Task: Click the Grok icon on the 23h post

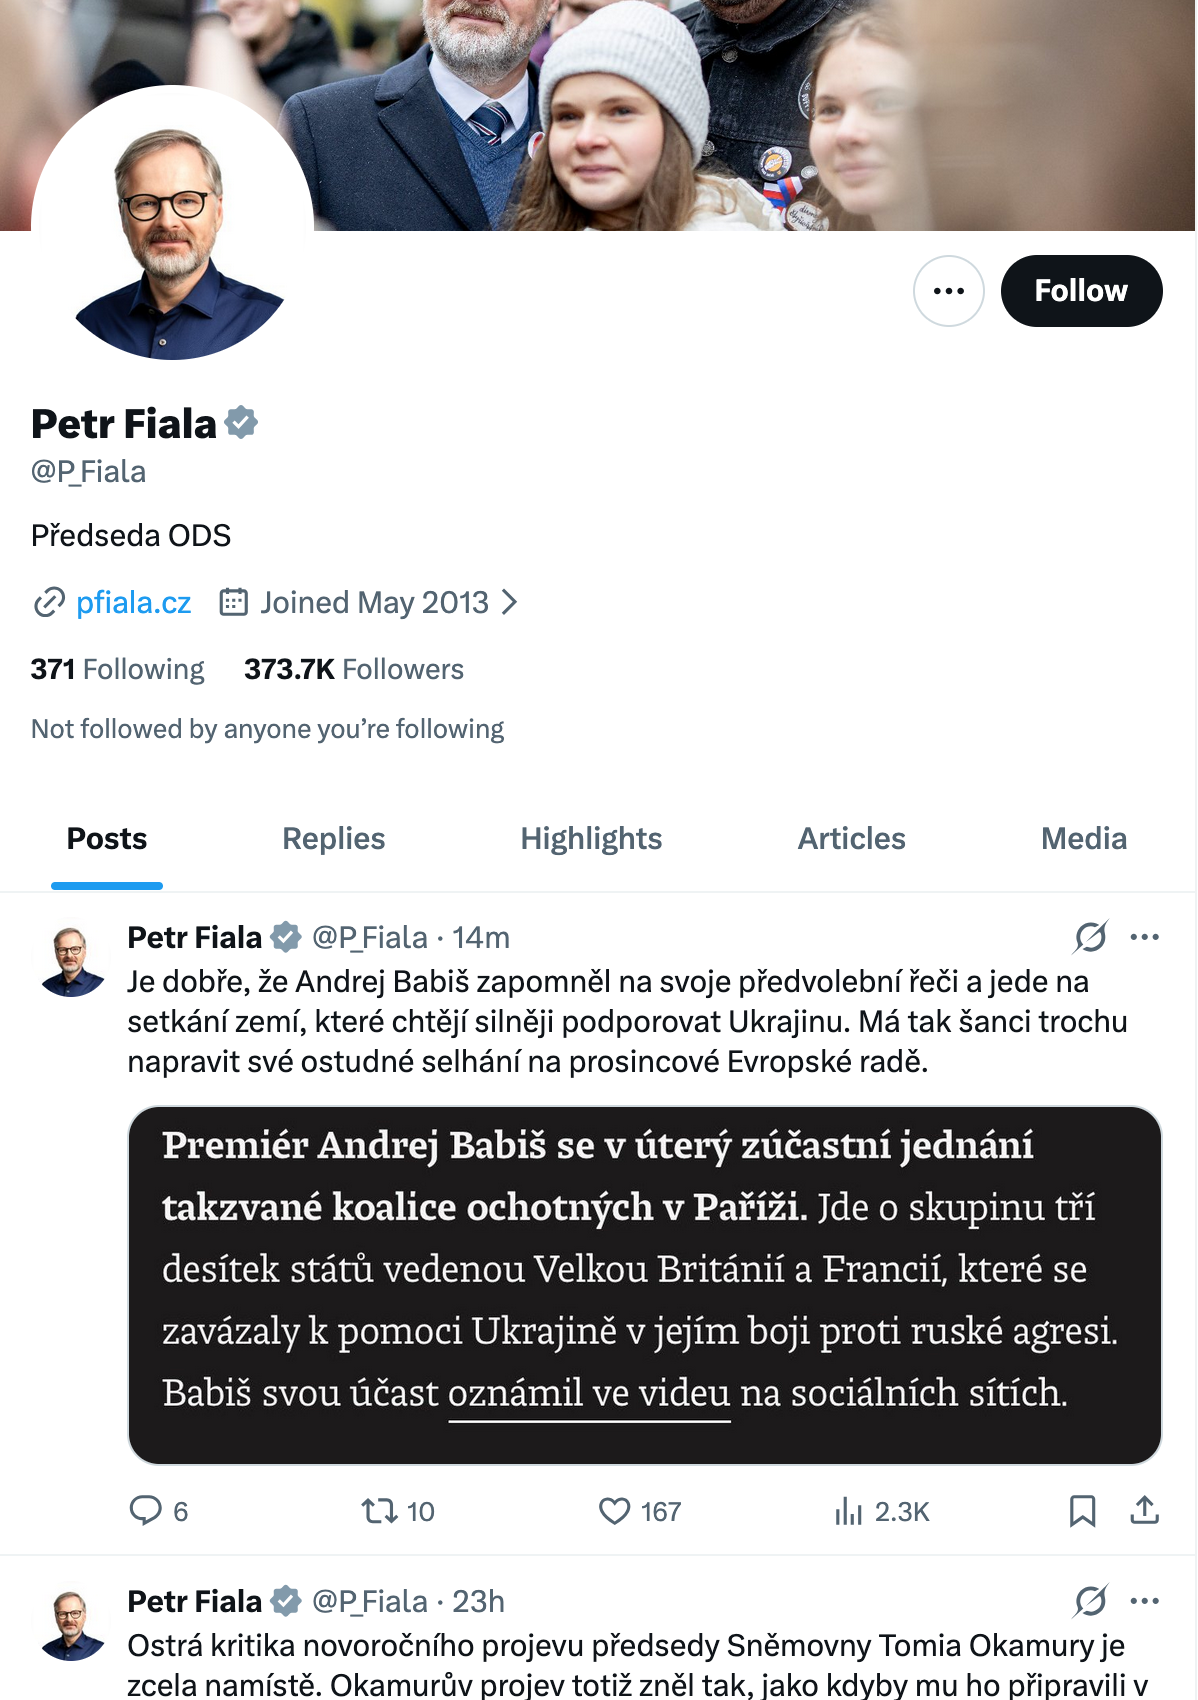Action: pos(1090,1601)
